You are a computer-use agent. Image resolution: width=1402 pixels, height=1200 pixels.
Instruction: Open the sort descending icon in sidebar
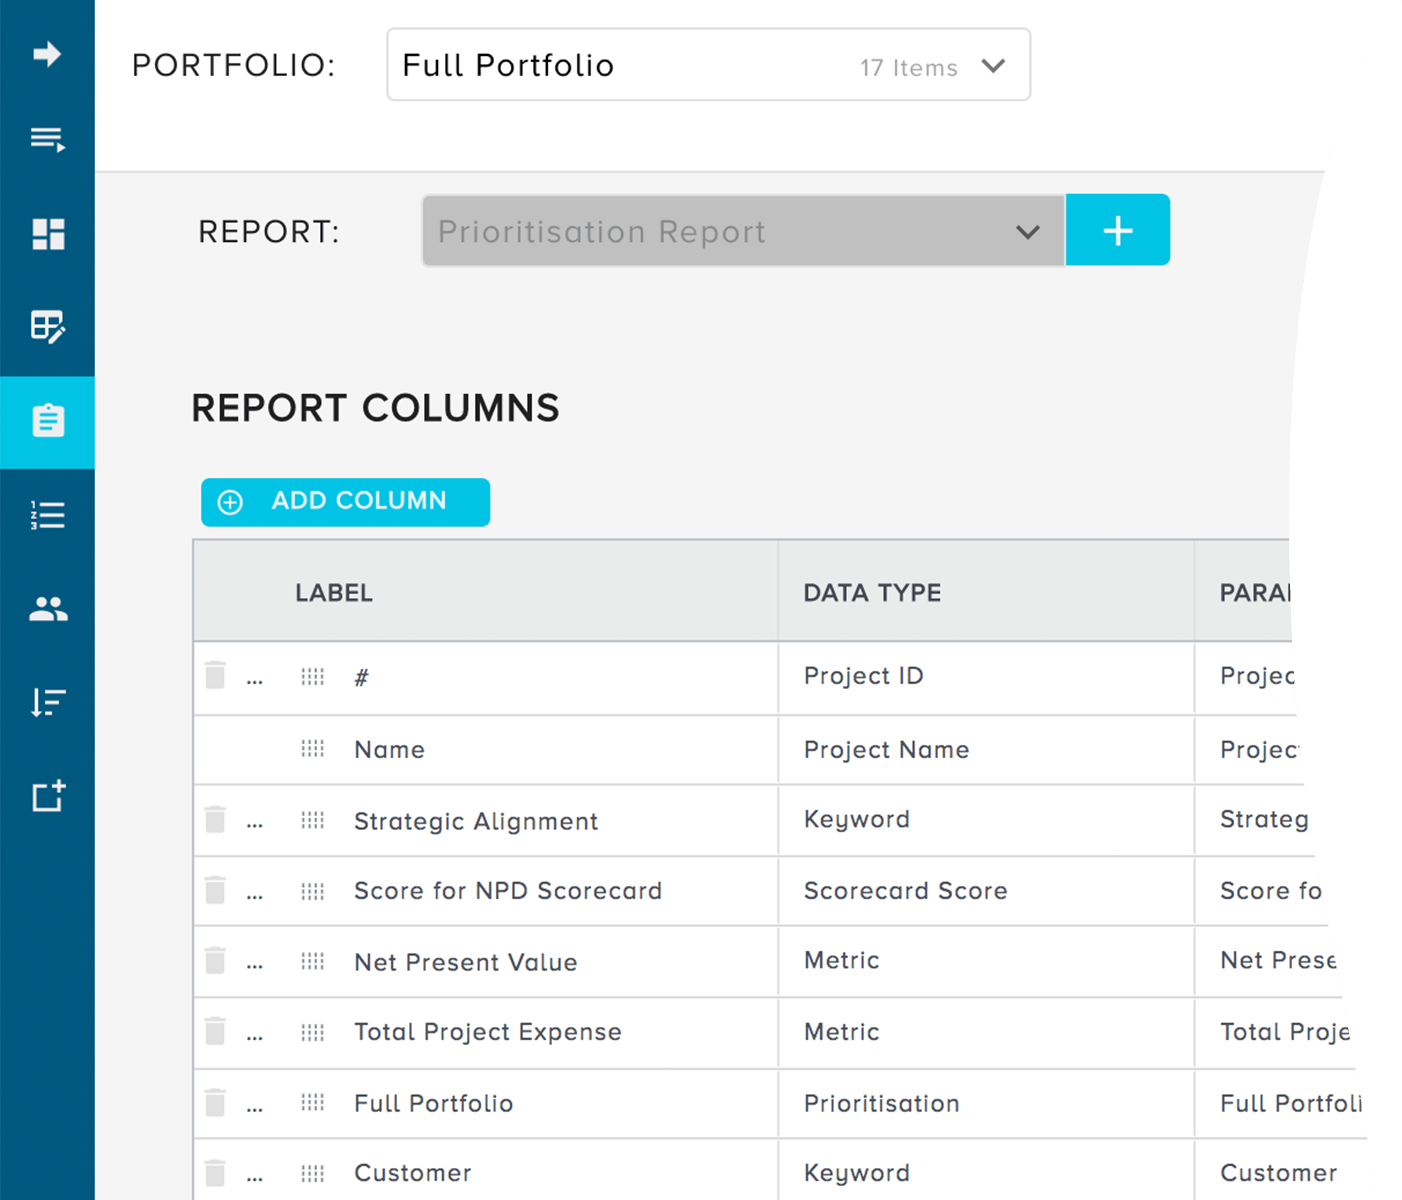pos(47,702)
